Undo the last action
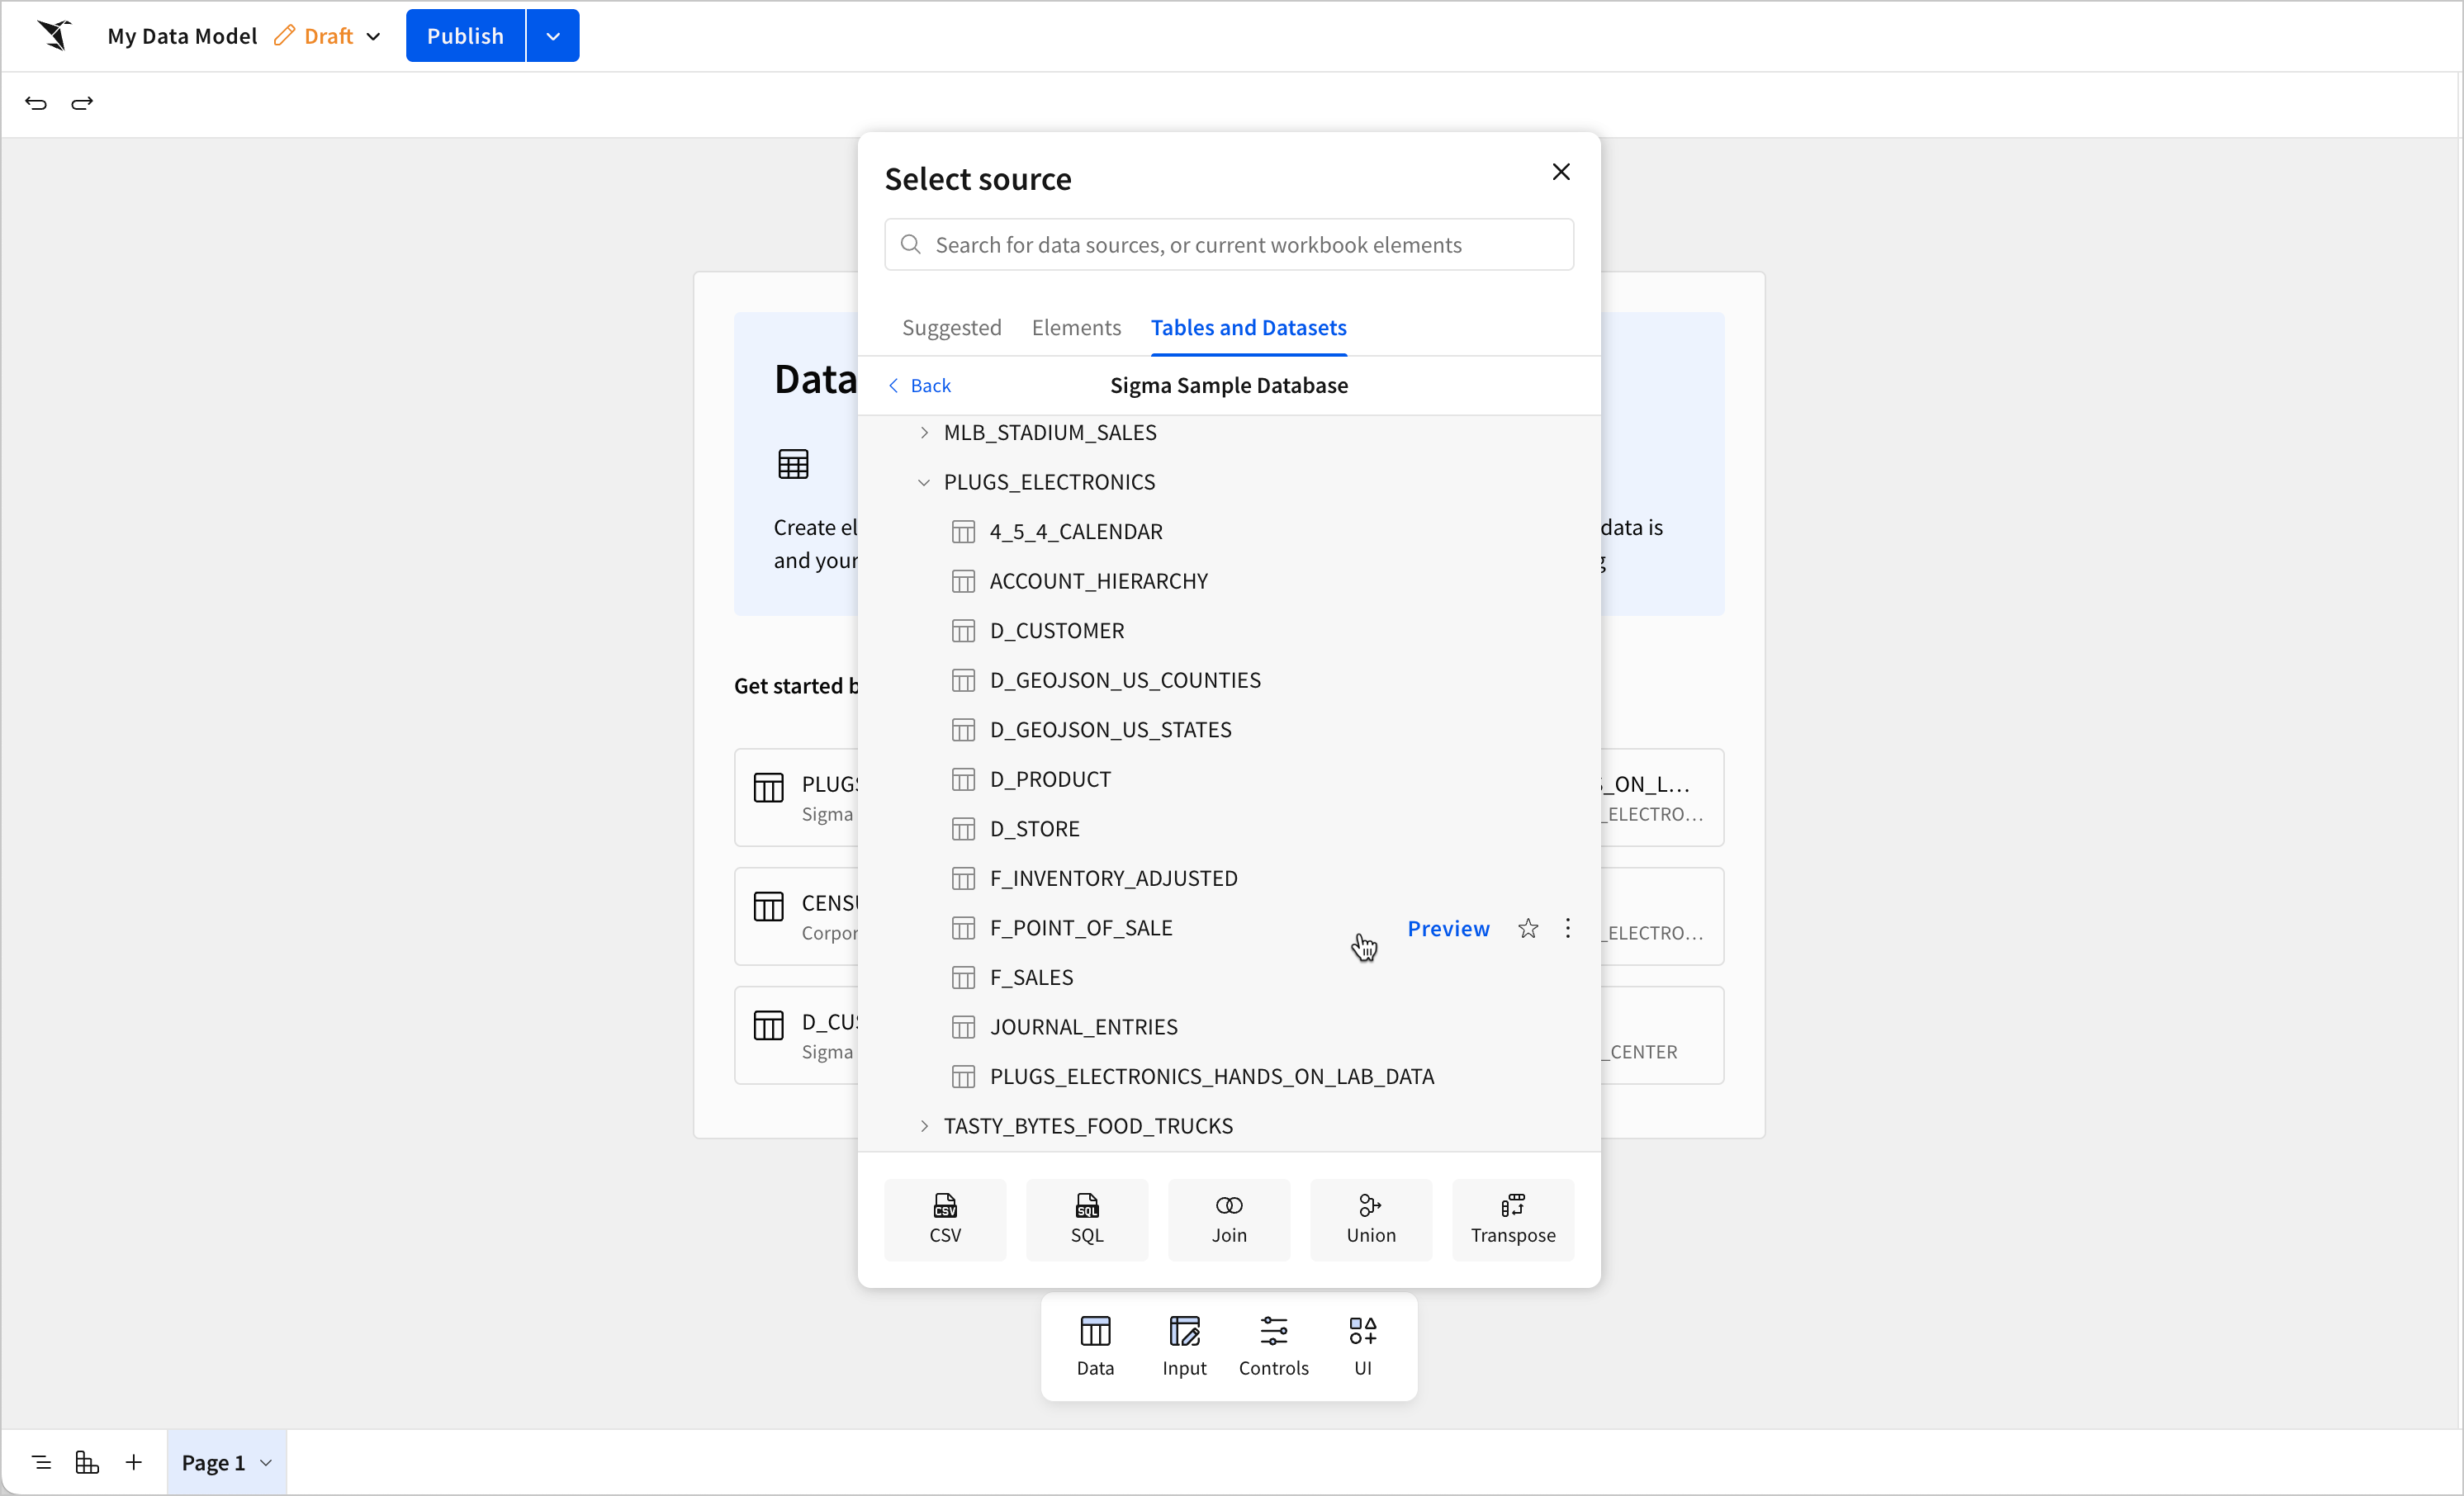The image size is (2464, 1496). point(36,103)
